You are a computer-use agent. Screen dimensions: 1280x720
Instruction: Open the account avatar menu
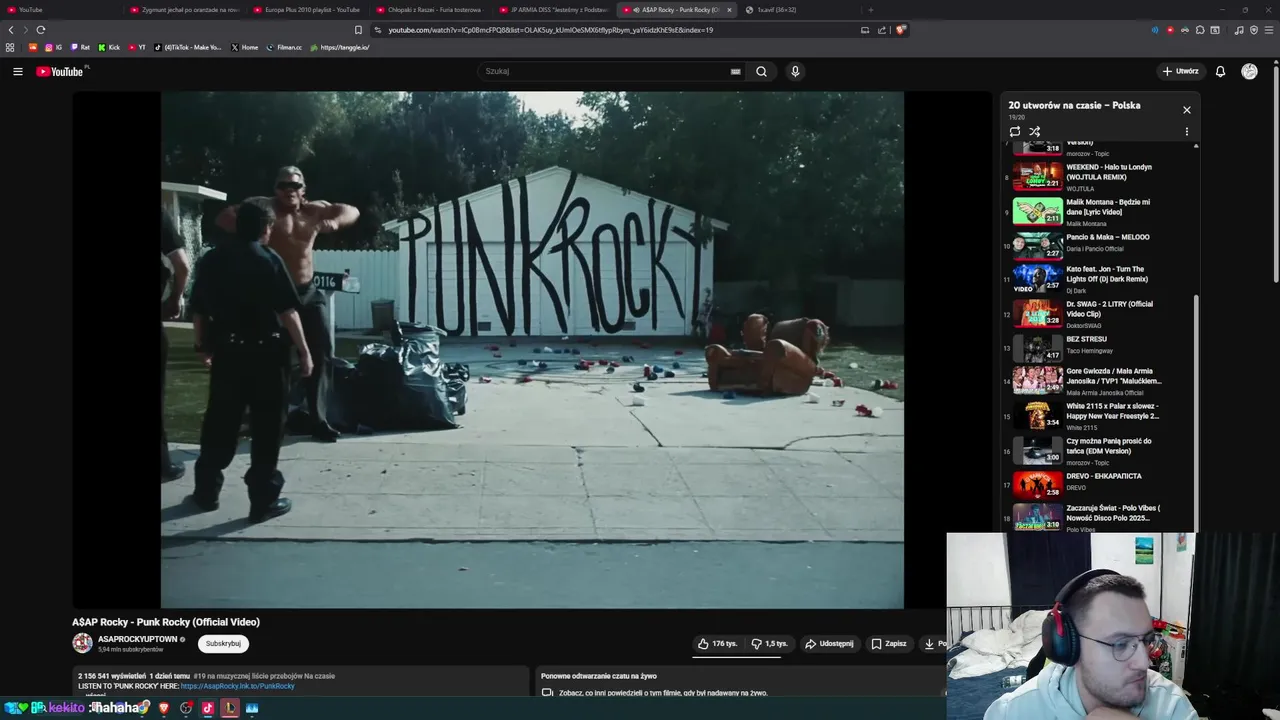click(1249, 71)
